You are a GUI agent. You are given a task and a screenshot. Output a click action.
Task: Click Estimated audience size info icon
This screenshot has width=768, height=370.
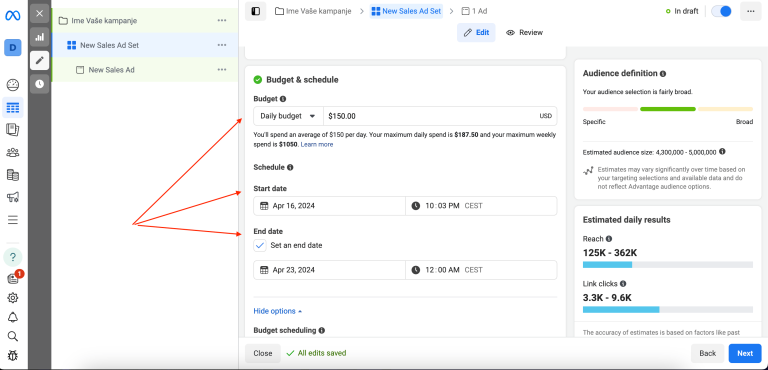[x=722, y=152]
